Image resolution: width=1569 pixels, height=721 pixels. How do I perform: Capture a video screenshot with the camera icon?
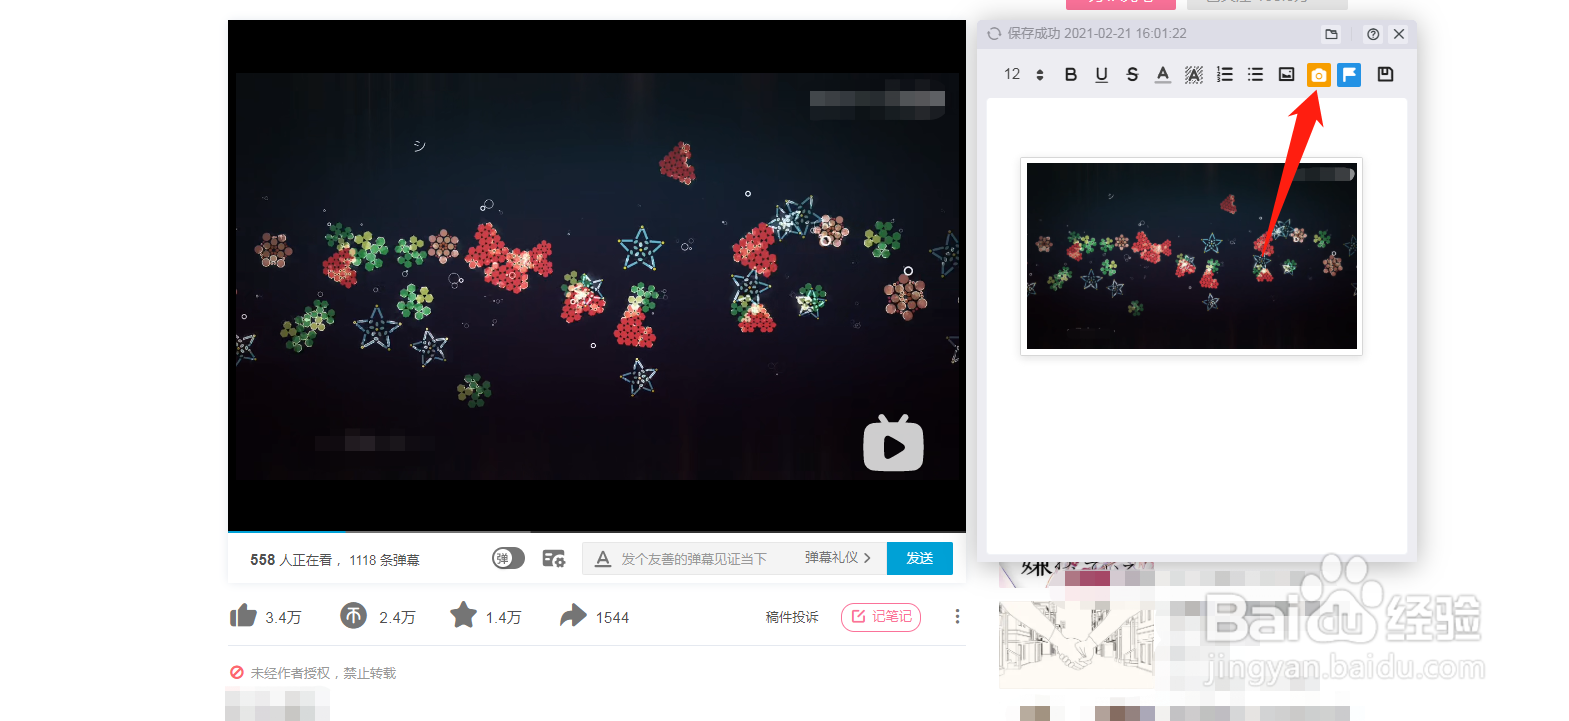(x=1319, y=75)
